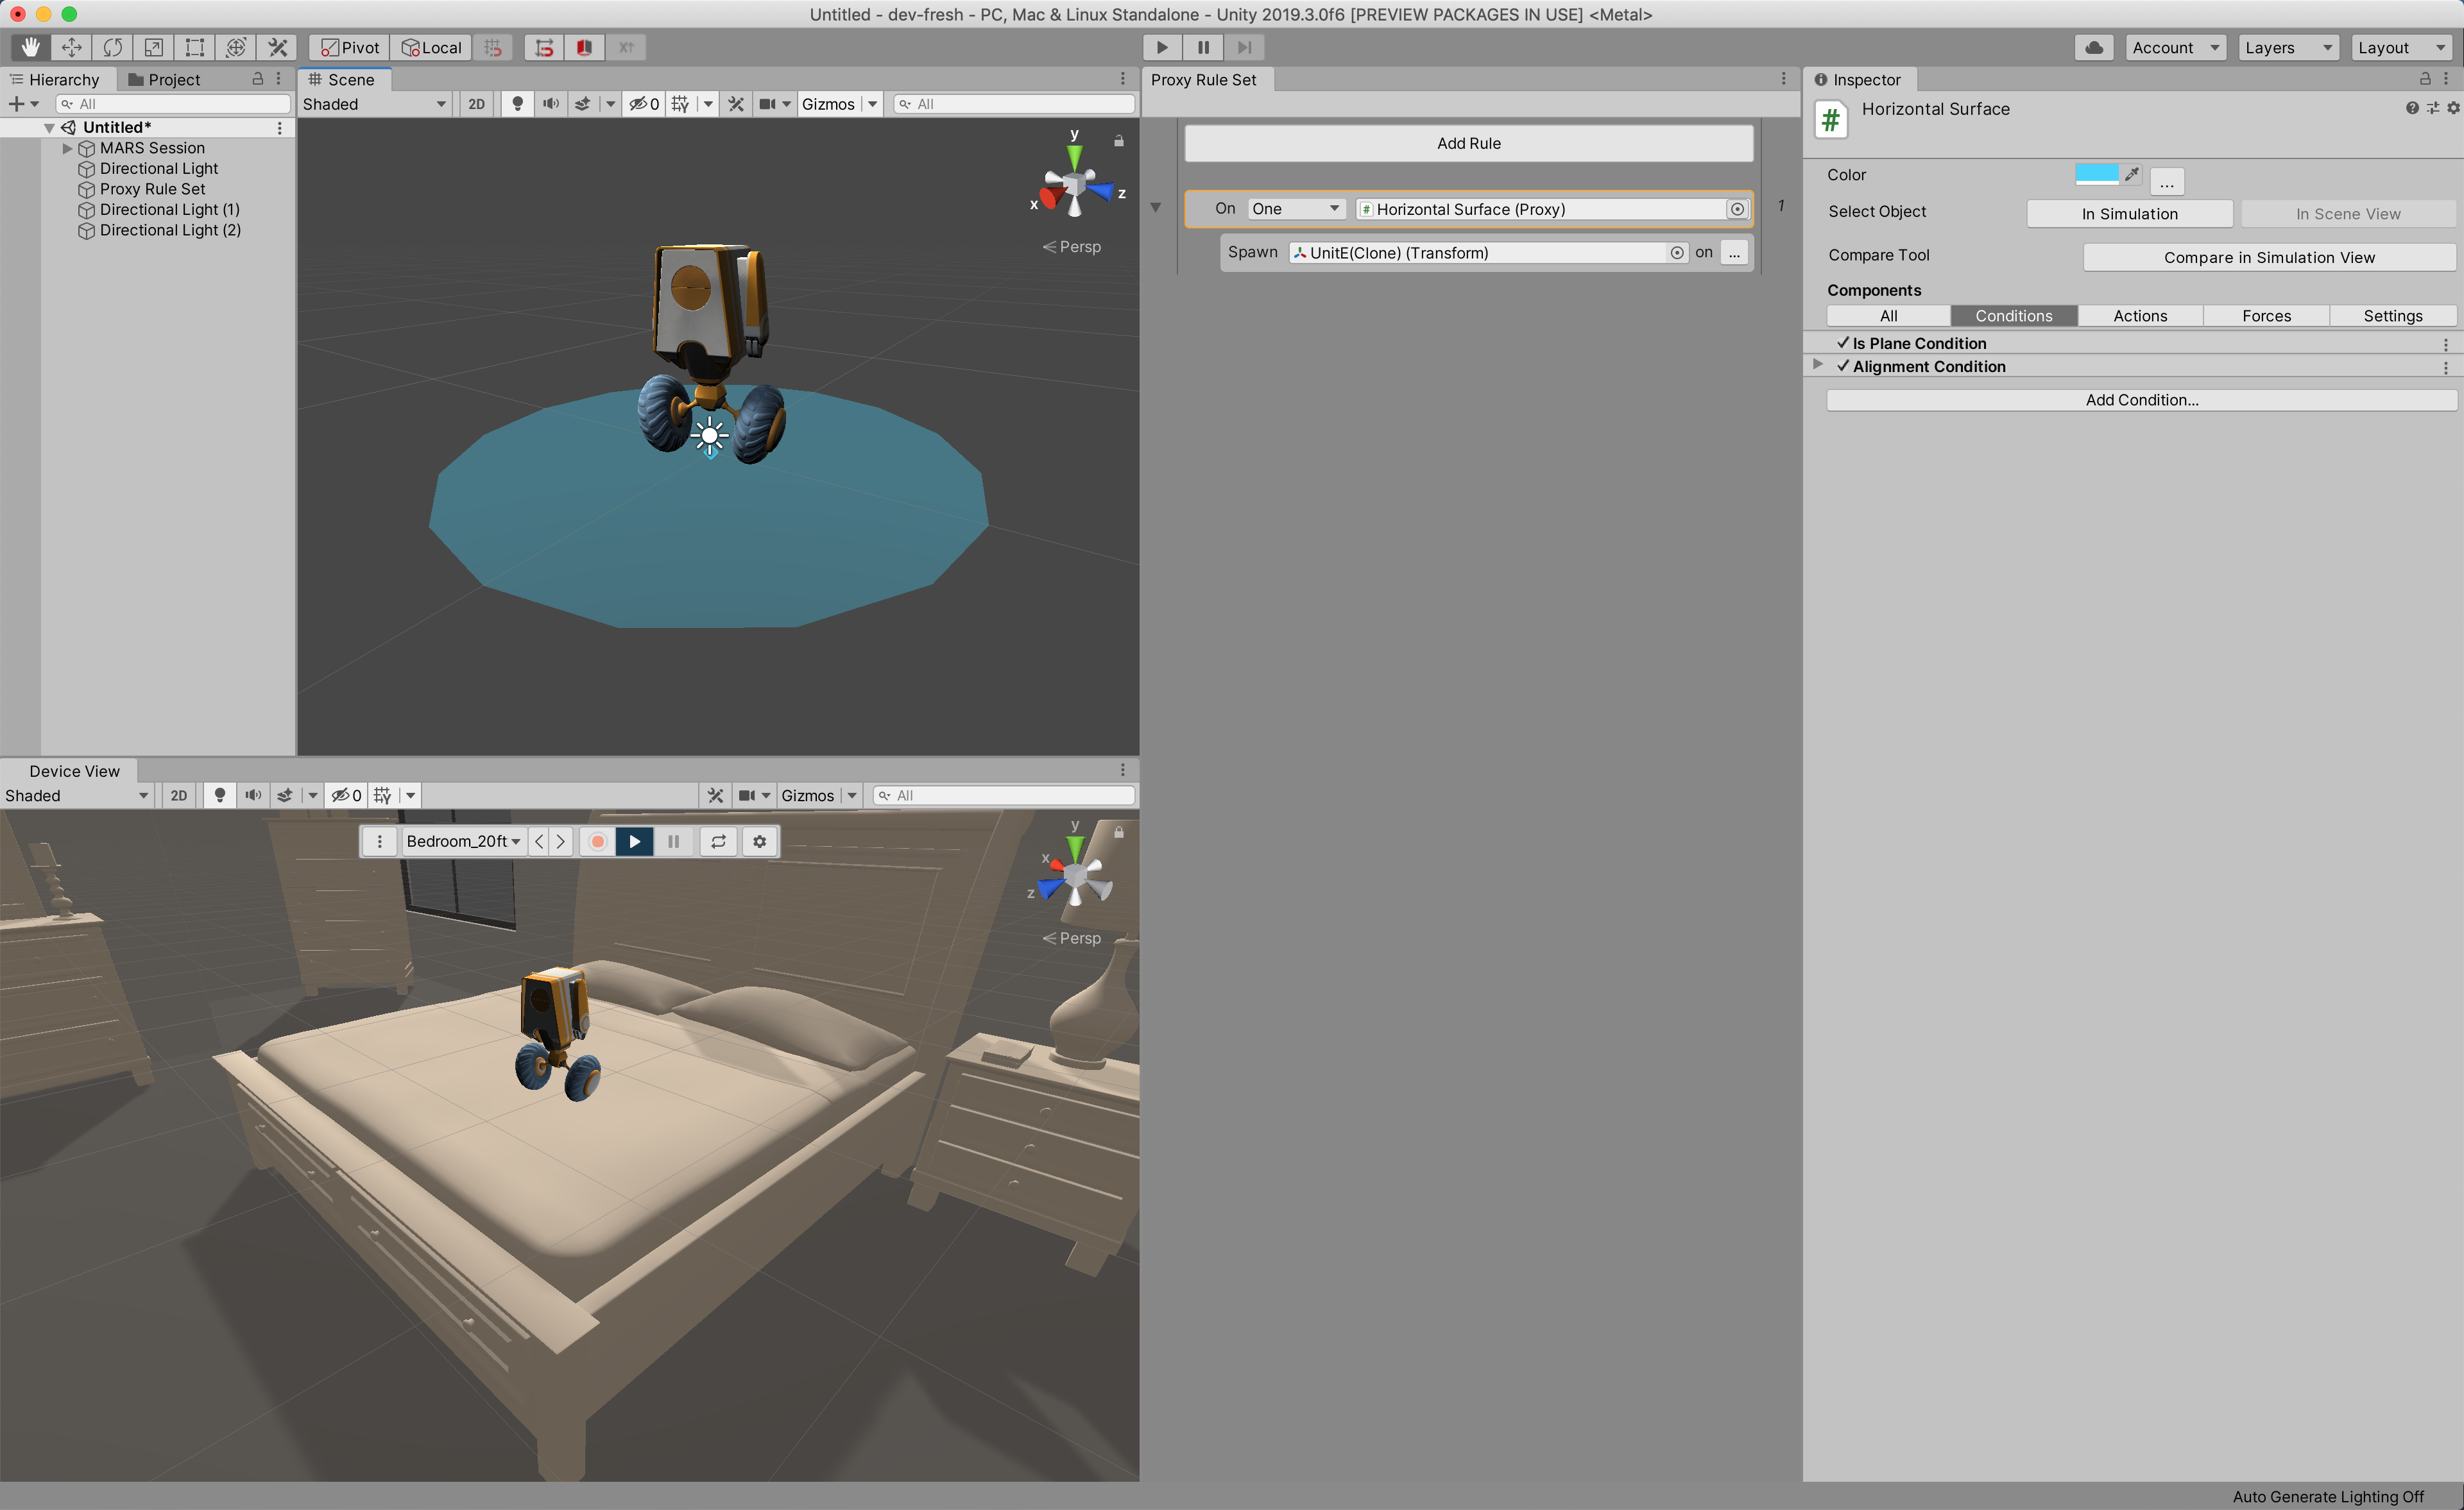The width and height of the screenshot is (2464, 1510).
Task: Click the simulation record button
Action: [597, 842]
